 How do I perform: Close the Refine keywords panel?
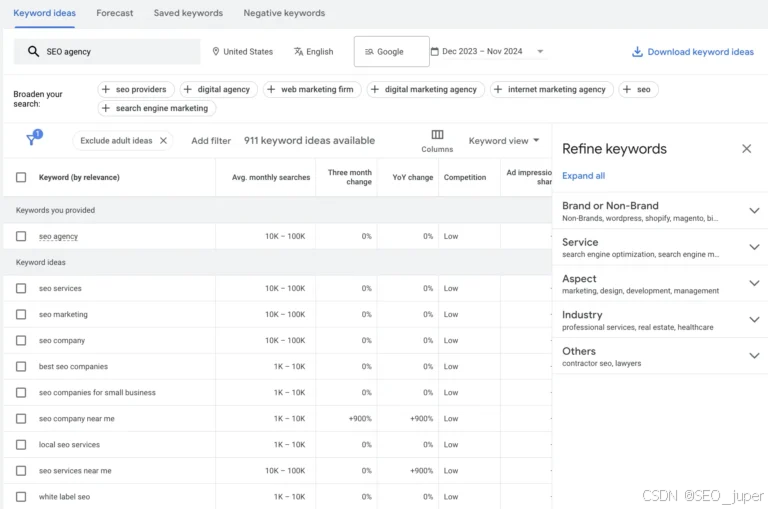(746, 148)
